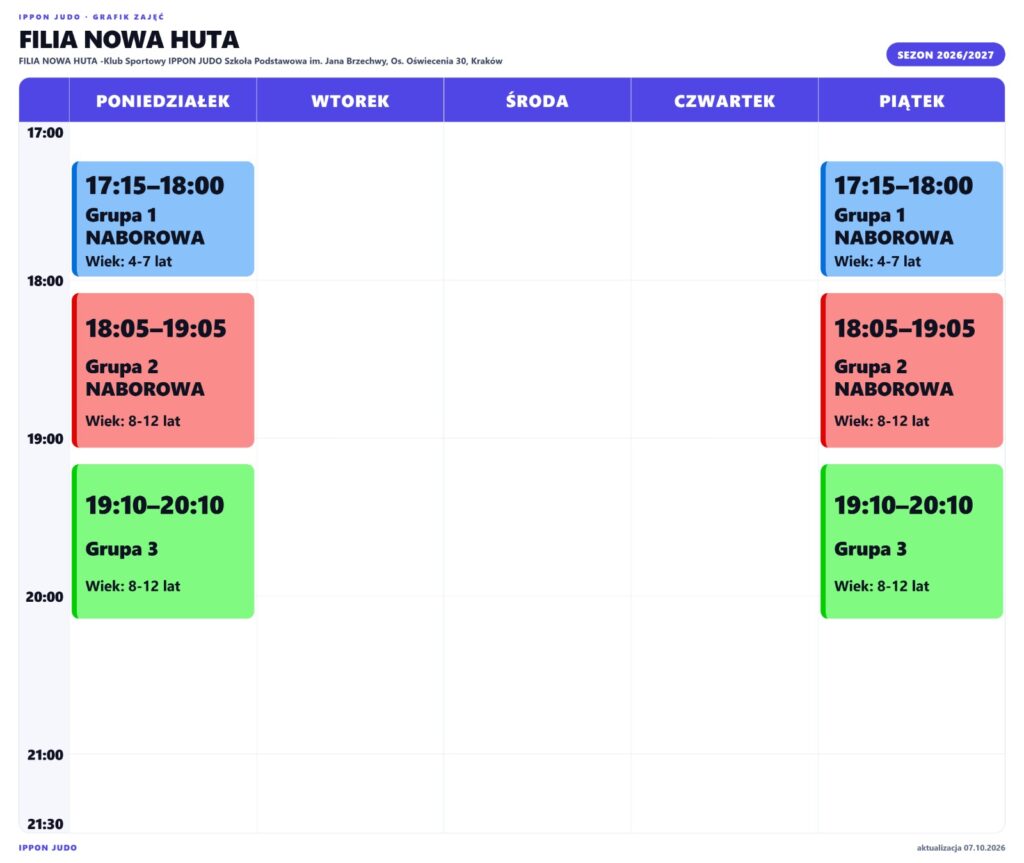The width and height of the screenshot is (1024, 863).
Task: Click the 20:00 time label
Action: pyautogui.click(x=45, y=596)
